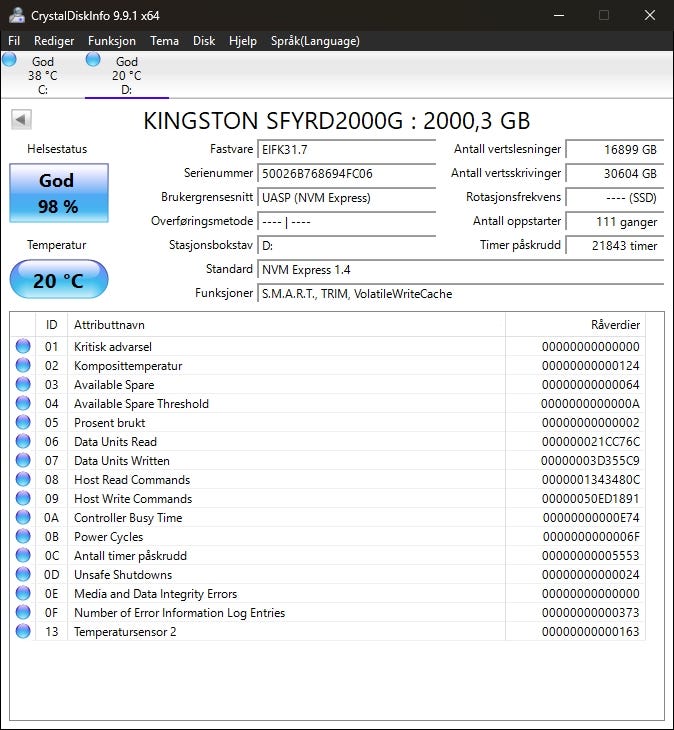The image size is (674, 730).
Task: Click the God 98 % health status button
Action: coord(59,193)
